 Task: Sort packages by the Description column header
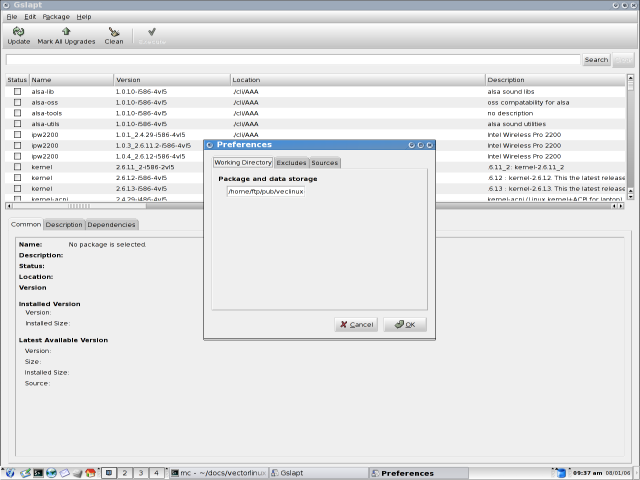point(555,79)
